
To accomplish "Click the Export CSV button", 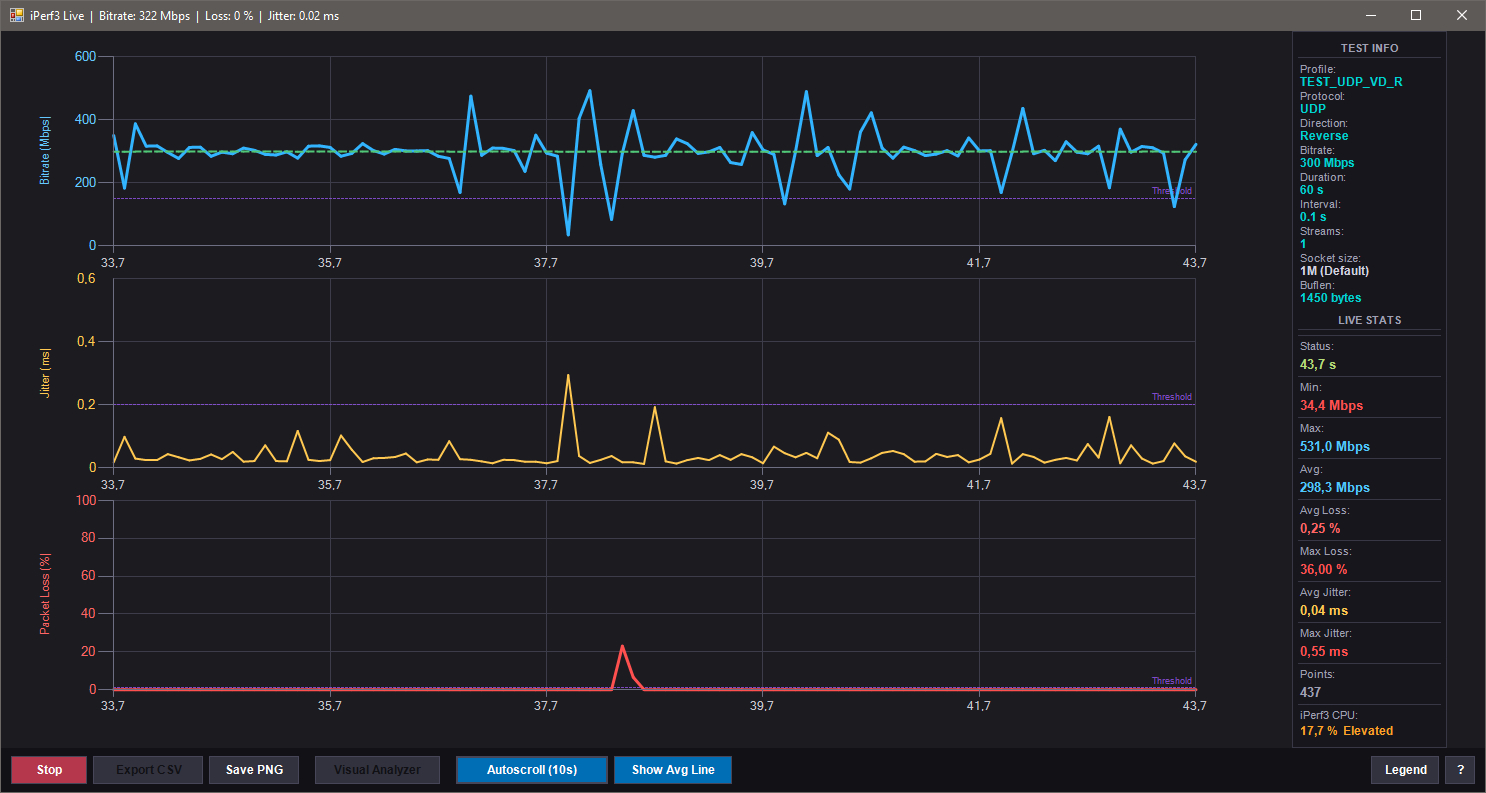I will click(148, 770).
